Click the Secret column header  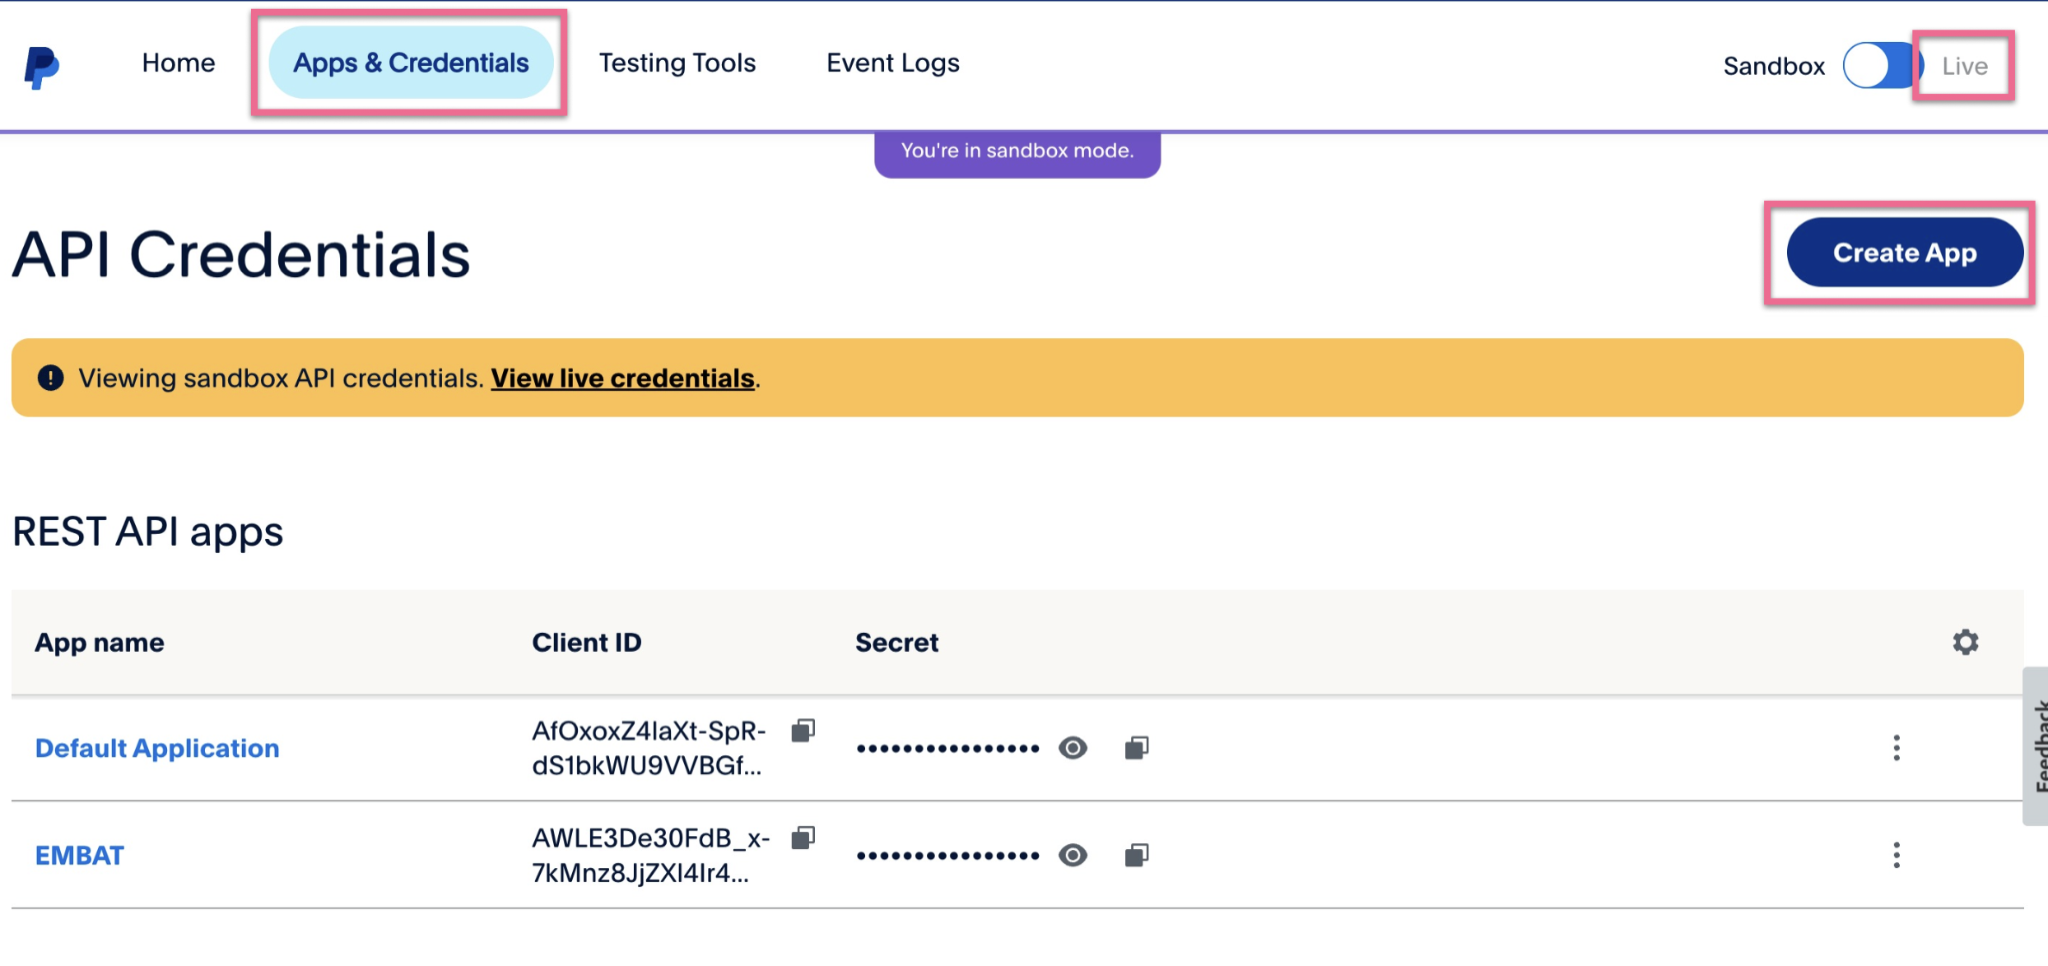click(x=896, y=642)
